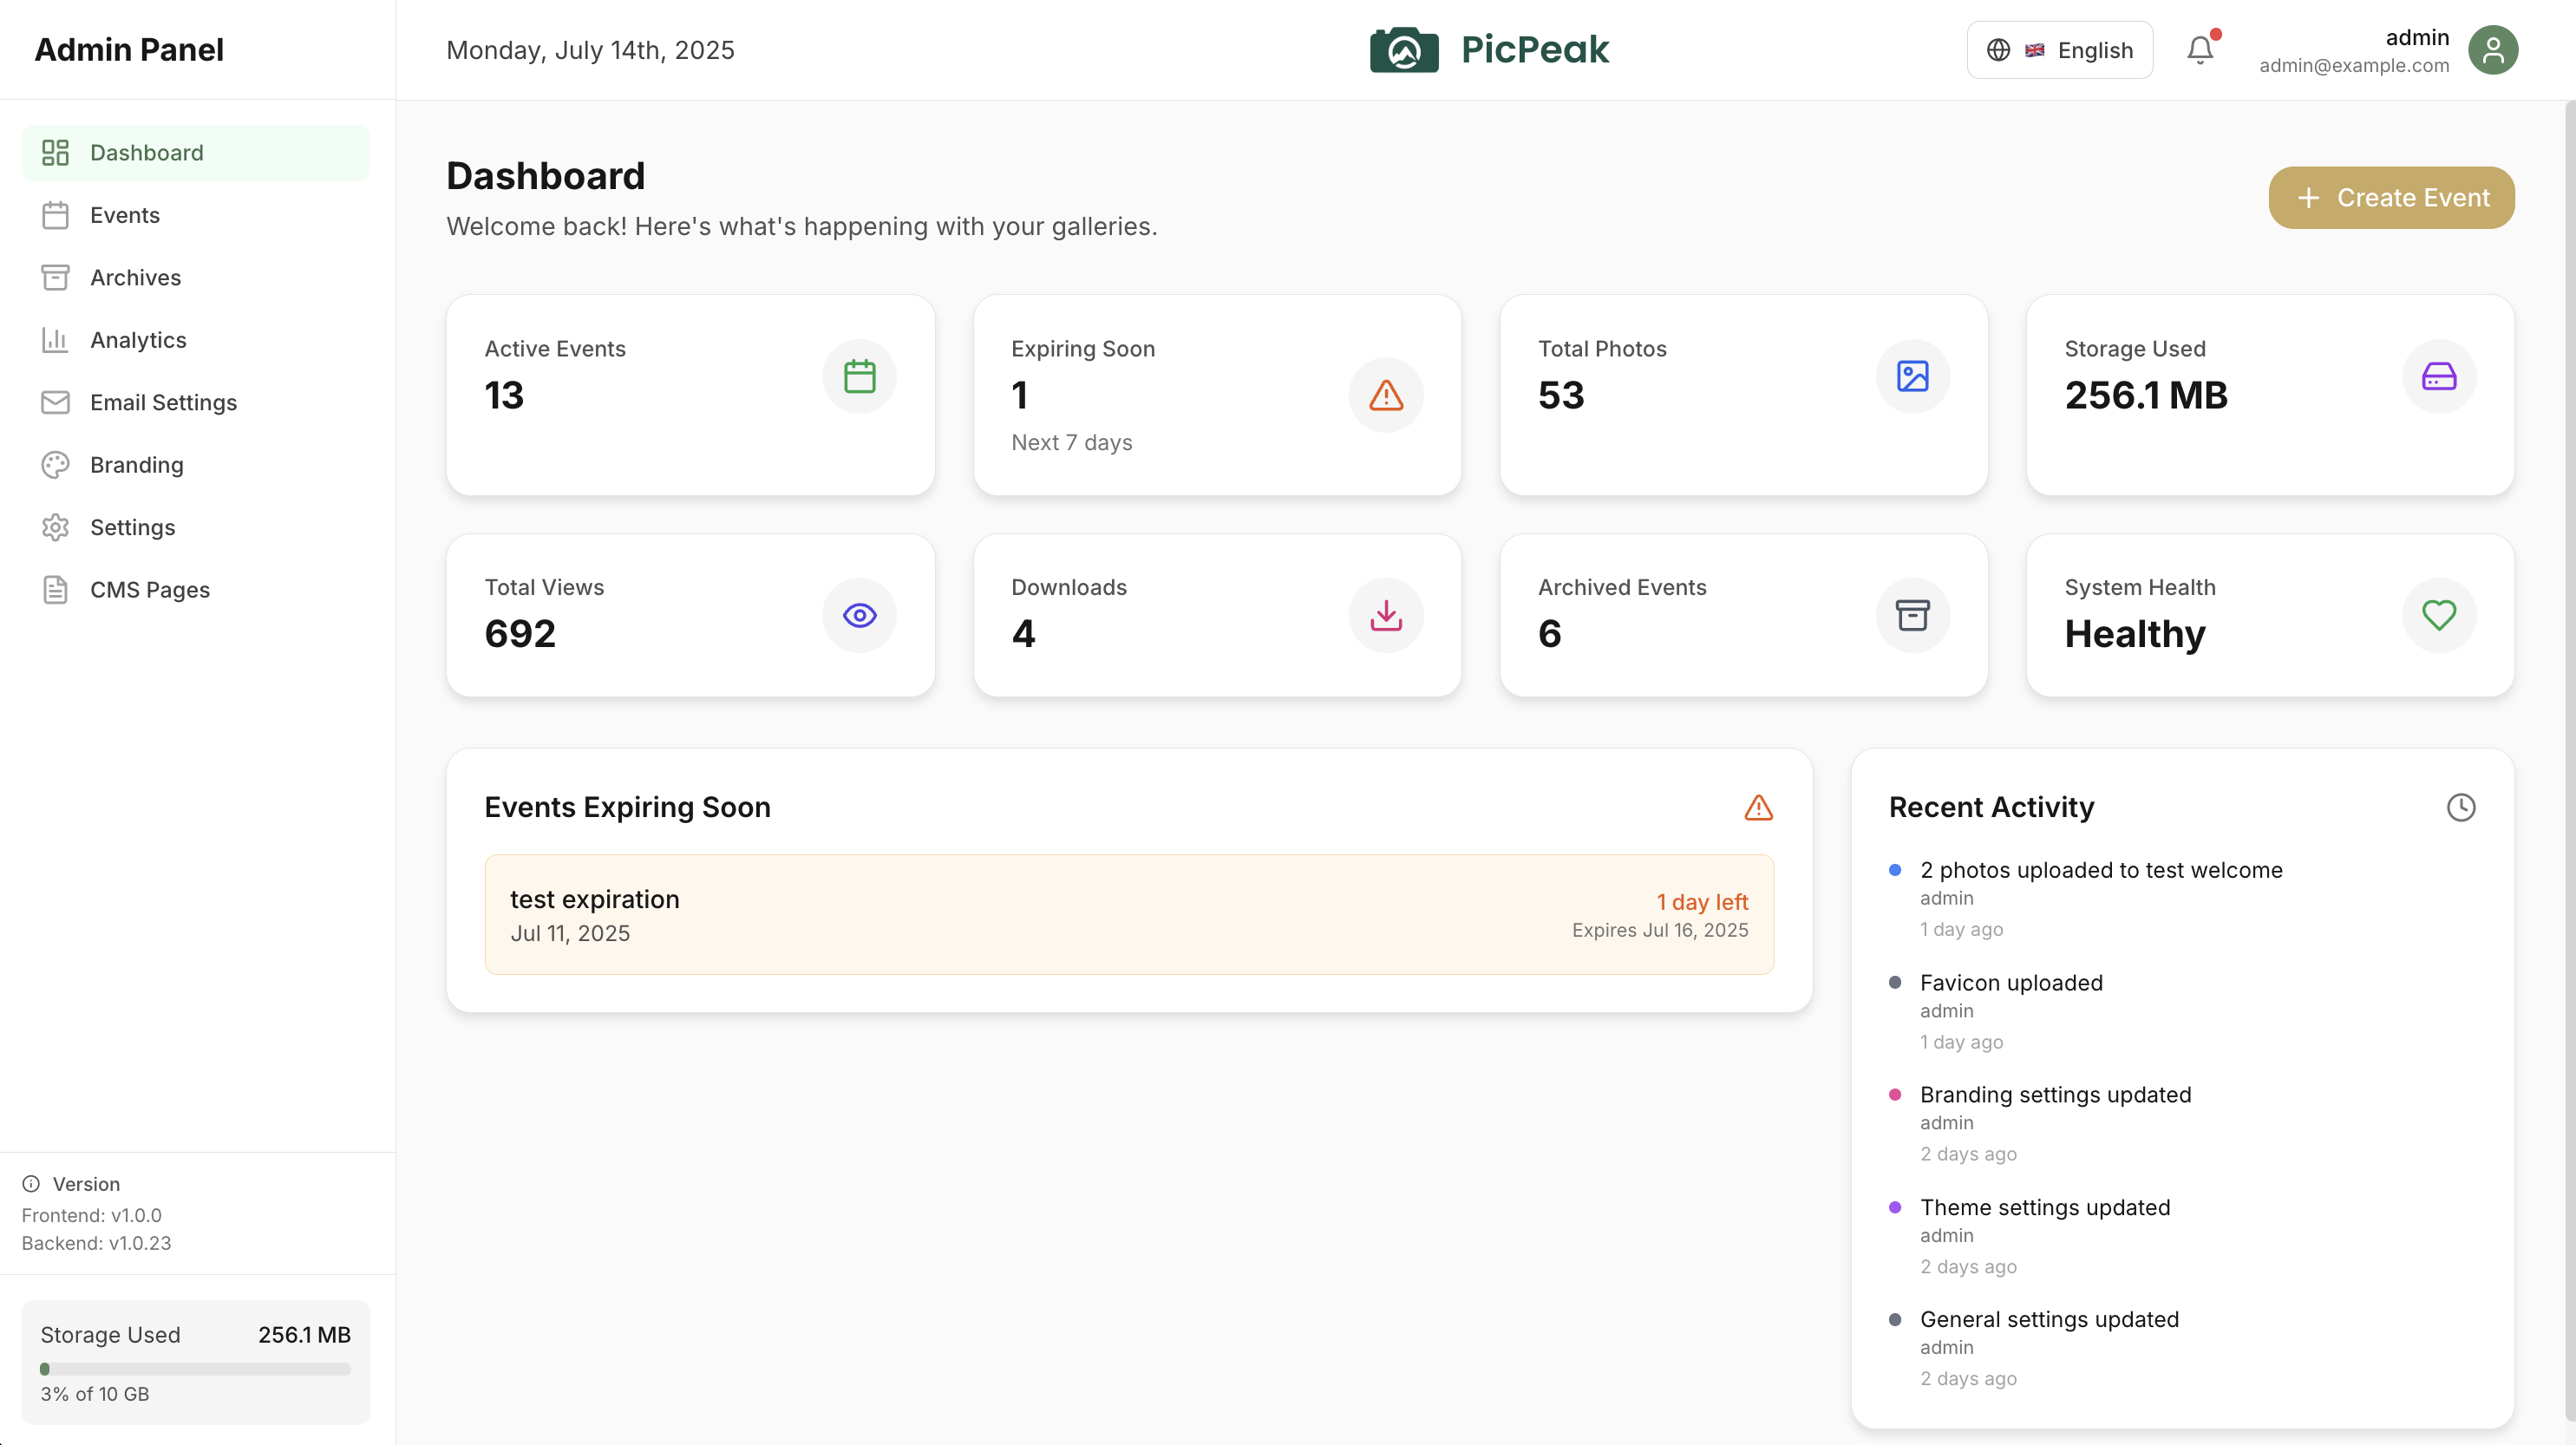This screenshot has height=1445, width=2576.
Task: Click the Active Events card value 13
Action: 504,396
